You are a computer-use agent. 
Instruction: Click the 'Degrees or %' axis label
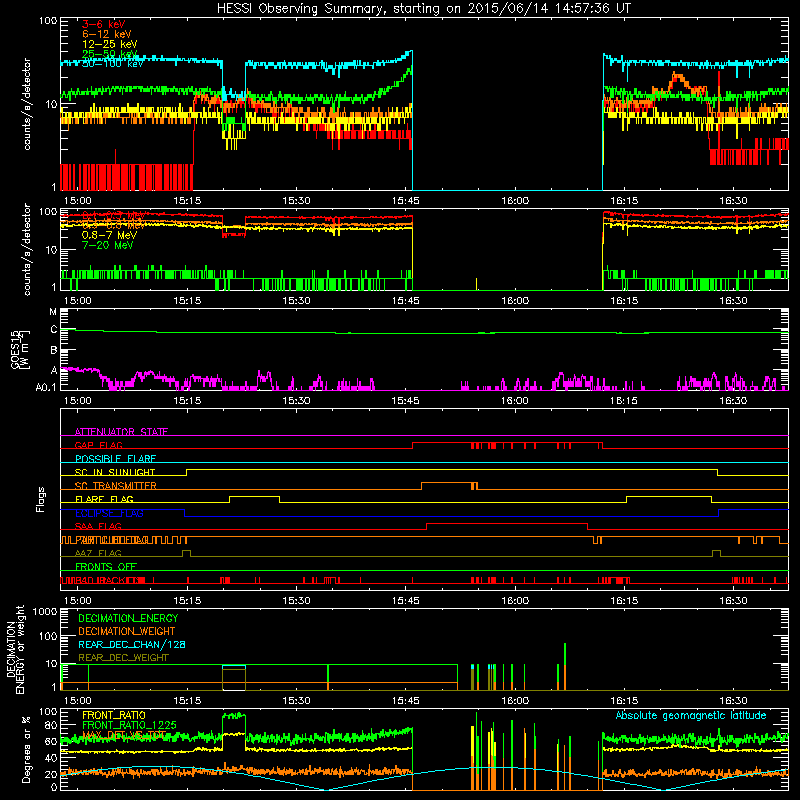[27, 749]
